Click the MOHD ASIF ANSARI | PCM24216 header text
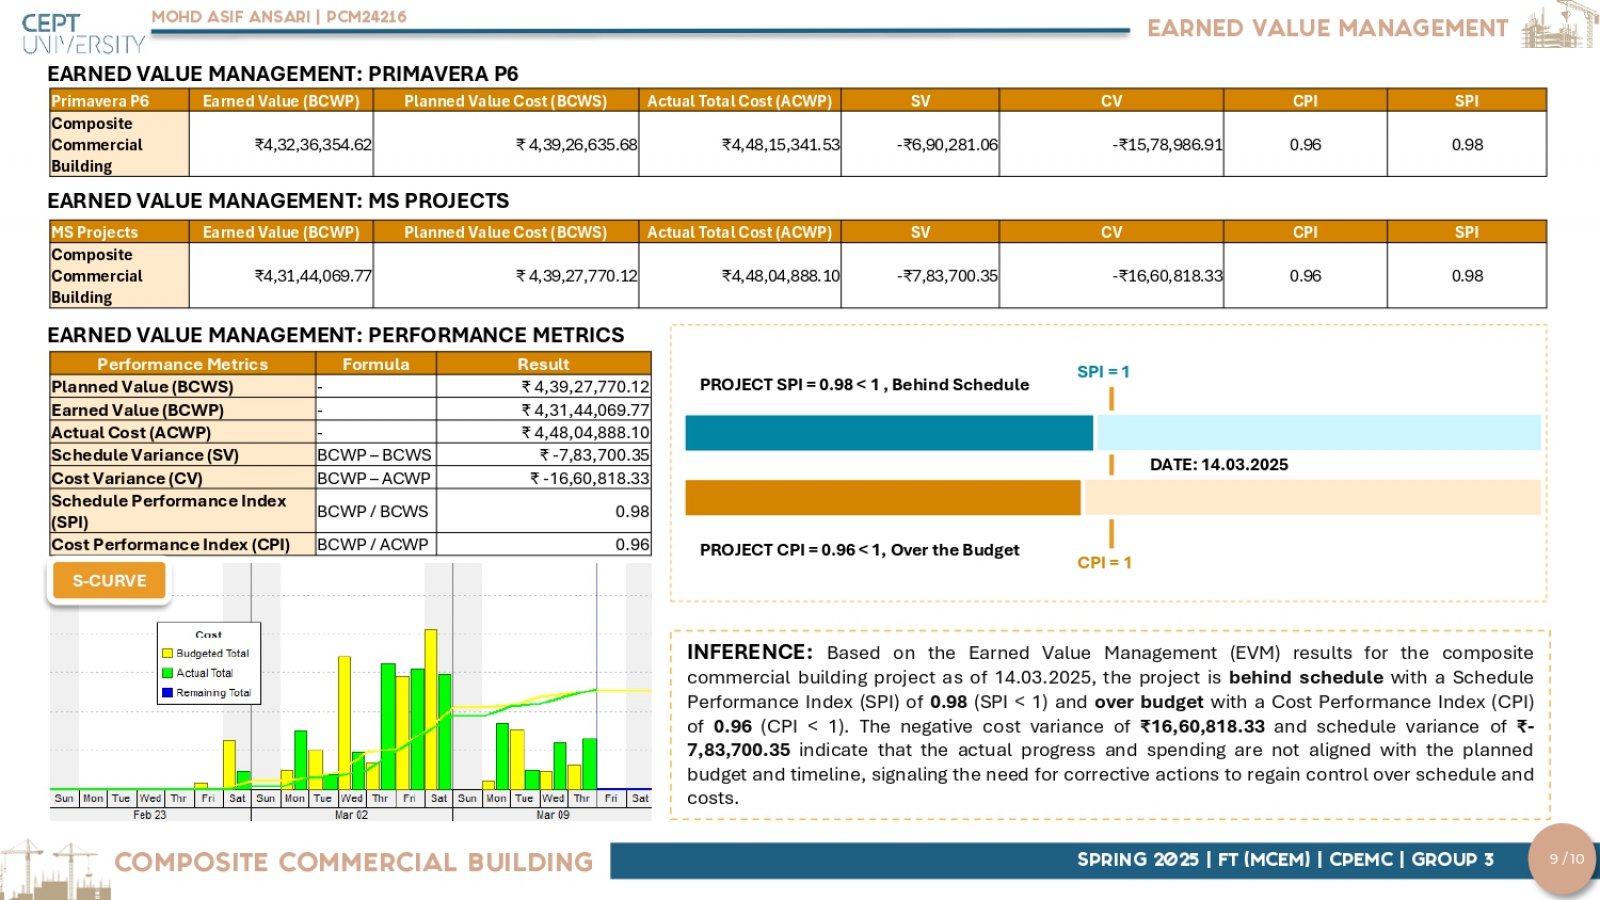This screenshot has width=1600, height=900. pos(279,17)
